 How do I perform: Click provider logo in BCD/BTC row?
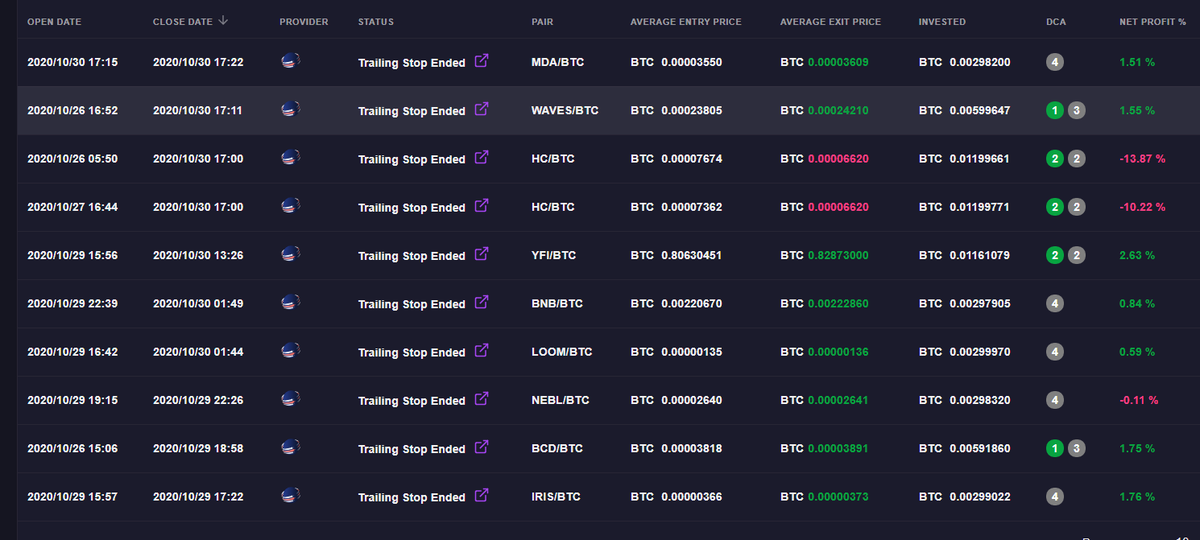pos(291,447)
